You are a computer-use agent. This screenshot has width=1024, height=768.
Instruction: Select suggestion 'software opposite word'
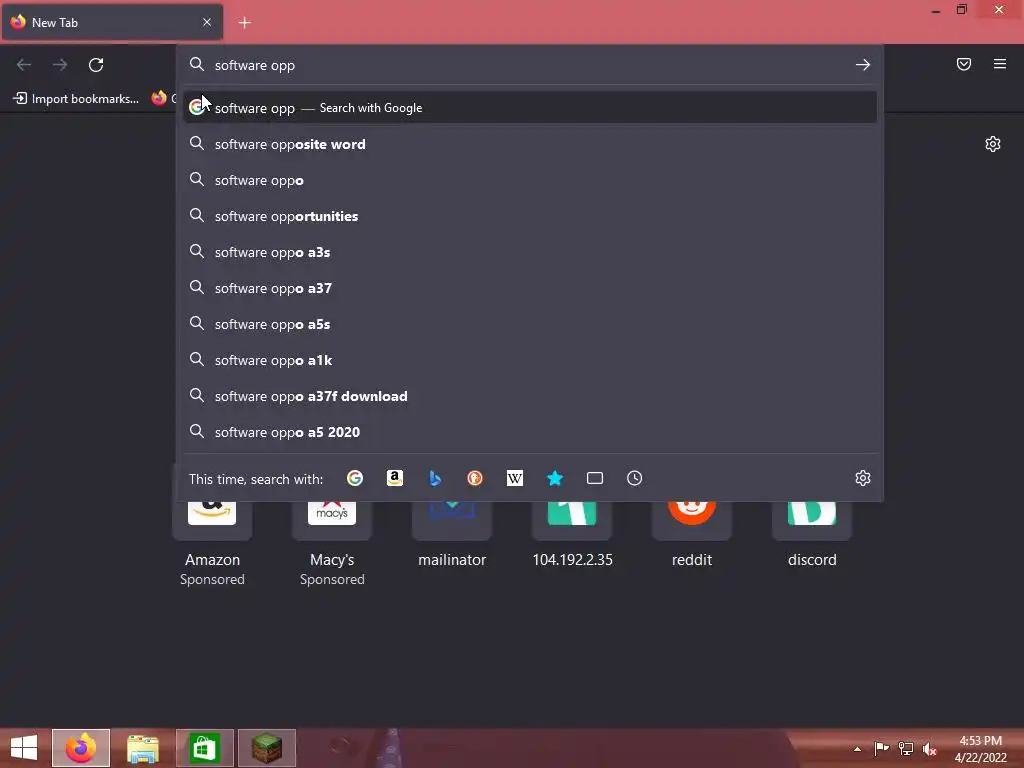coord(530,144)
